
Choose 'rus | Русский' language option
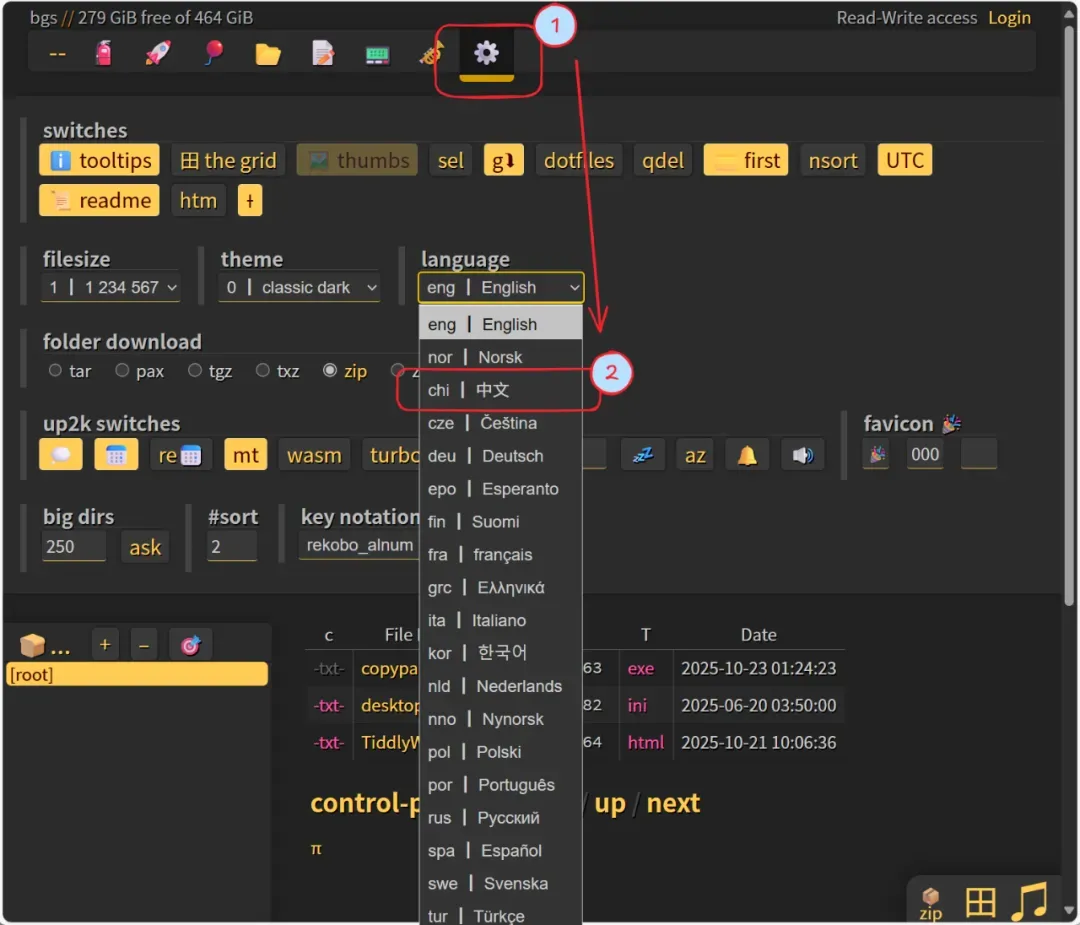(501, 818)
